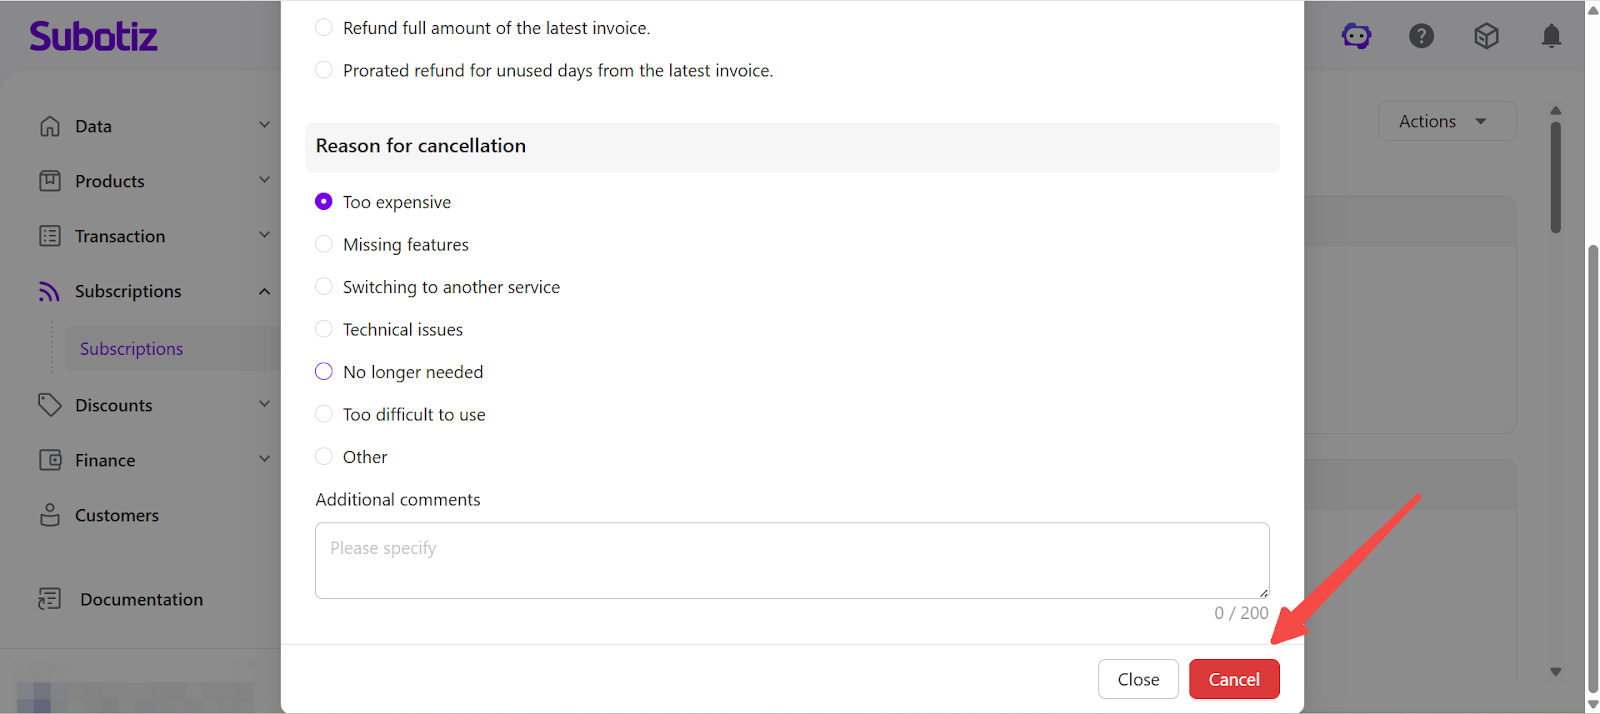This screenshot has height=714, width=1600.
Task: Click the Additional comments text box
Action: pyautogui.click(x=792, y=560)
